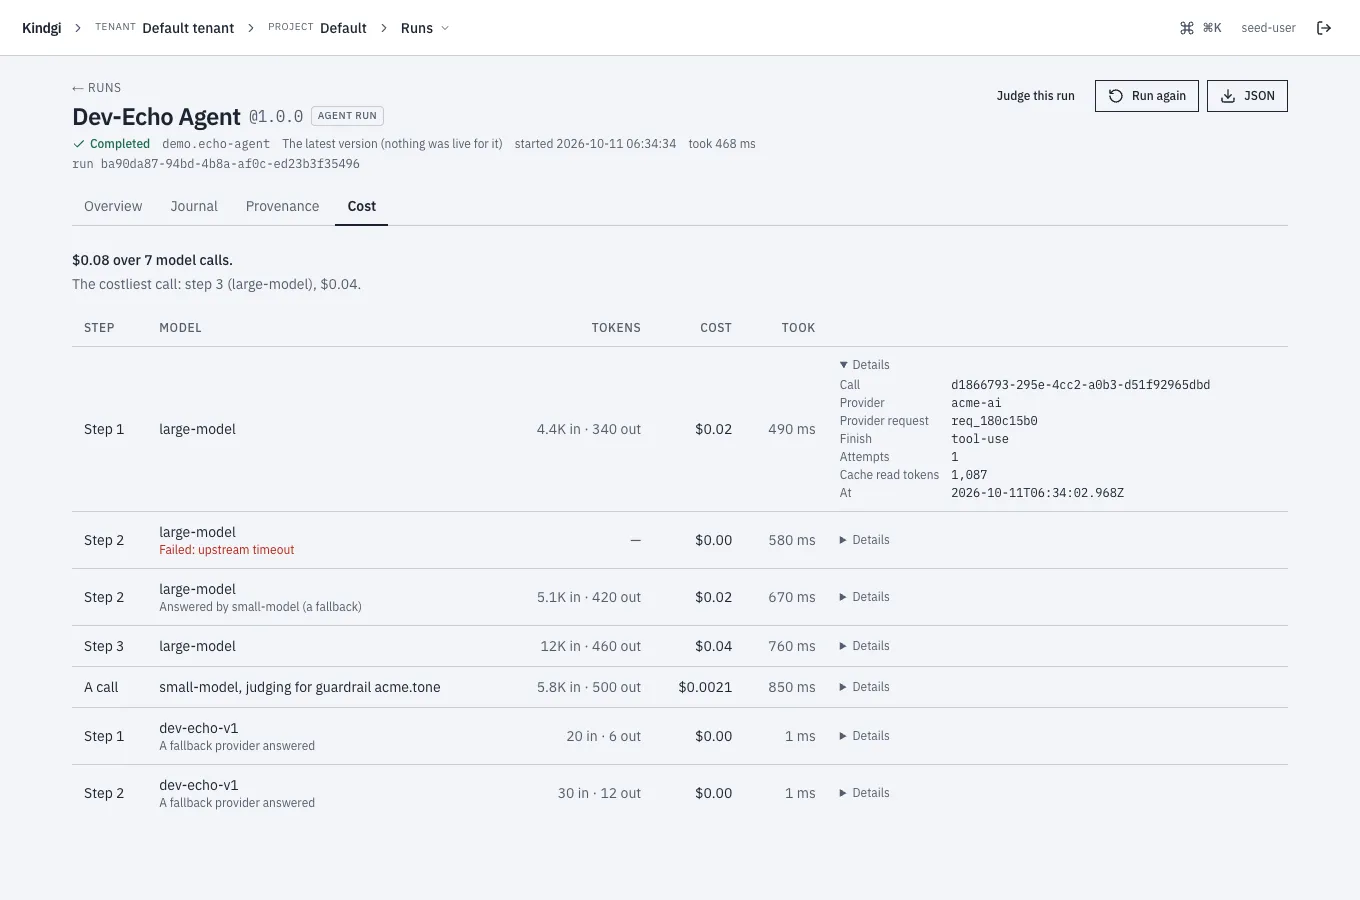This screenshot has width=1360, height=900.
Task: Click the 'small-model, judging for guardrail acme.tone' cell
Action: pos(300,687)
